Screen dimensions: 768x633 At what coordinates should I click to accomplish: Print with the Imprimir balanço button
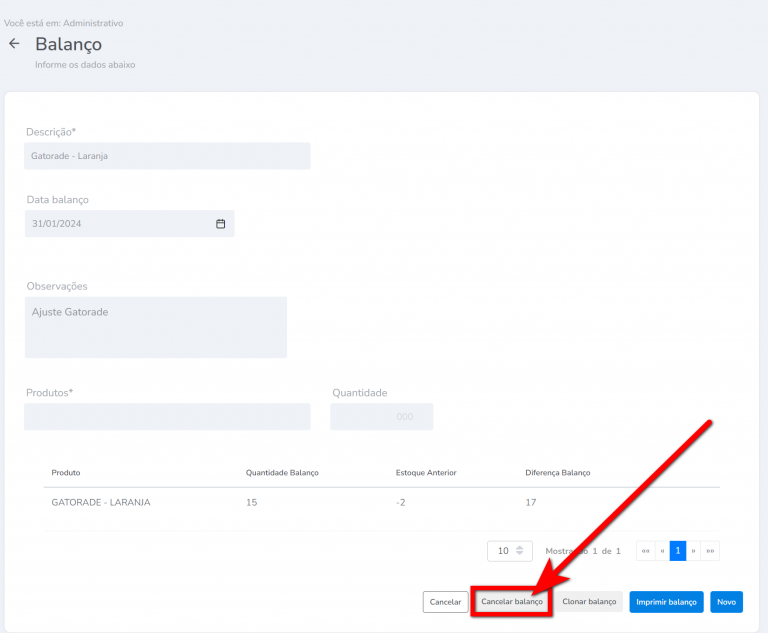tap(666, 602)
